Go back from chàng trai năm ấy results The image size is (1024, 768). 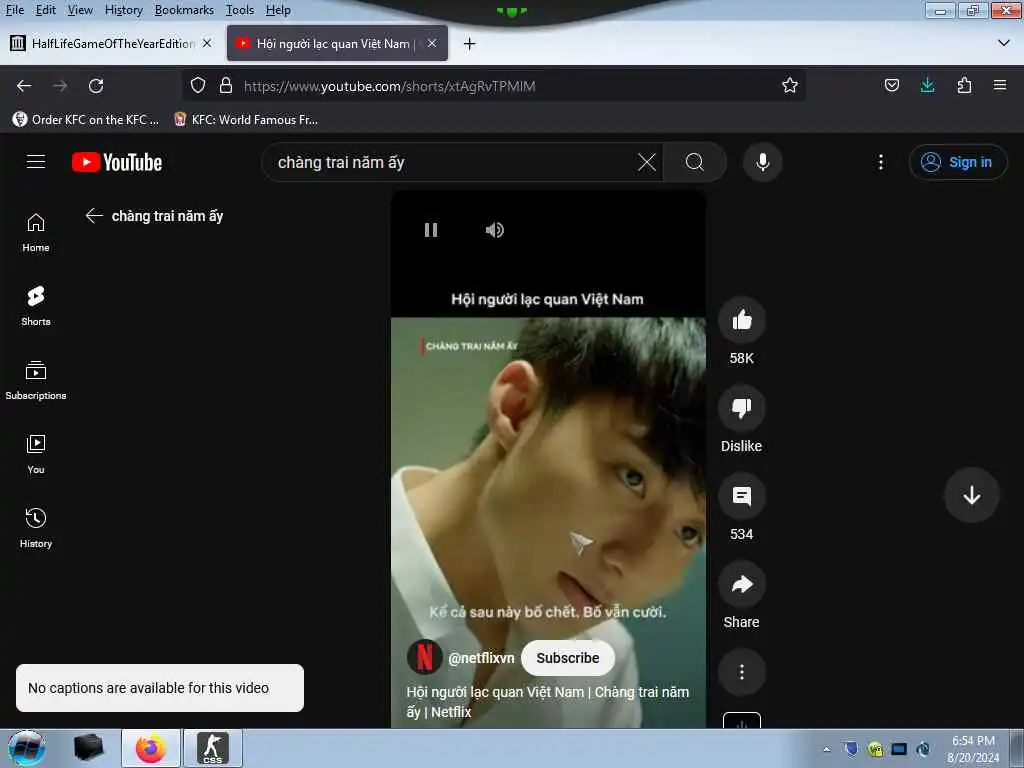coord(94,216)
